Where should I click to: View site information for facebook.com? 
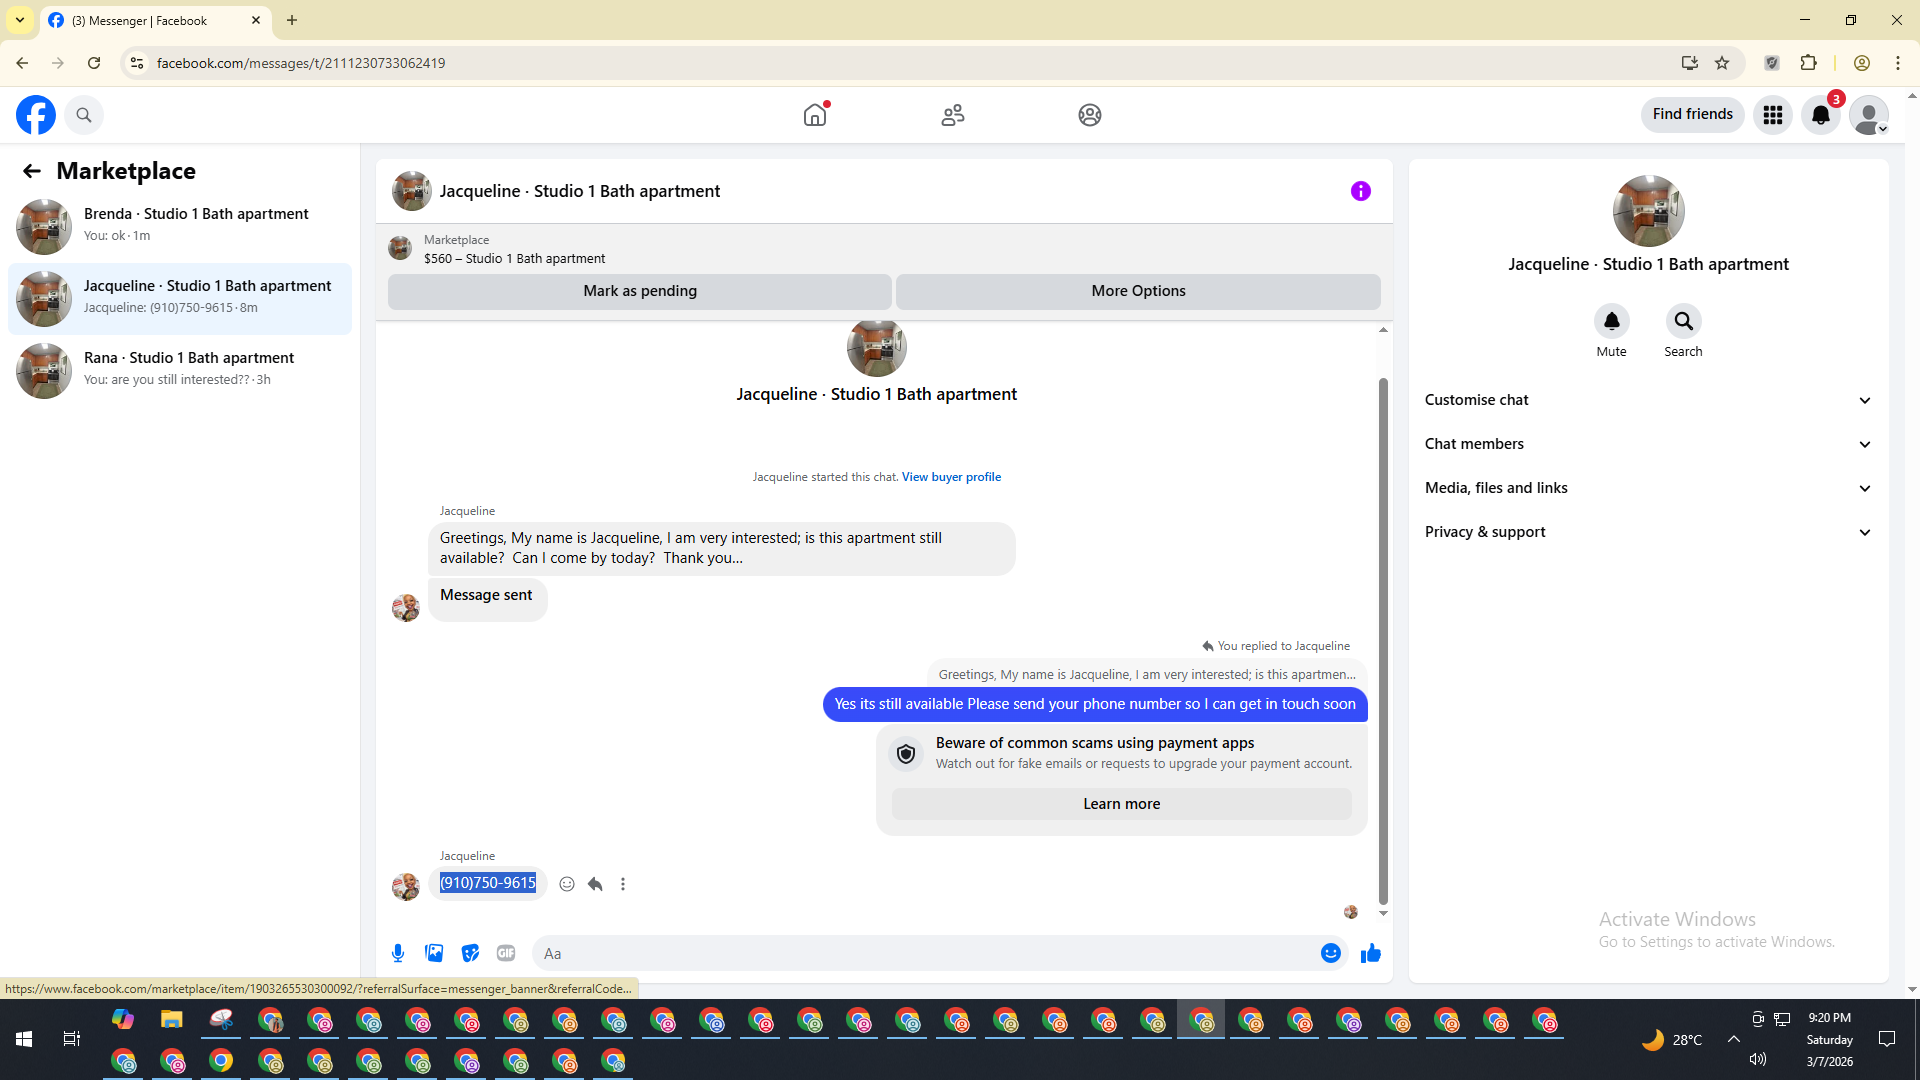136,63
